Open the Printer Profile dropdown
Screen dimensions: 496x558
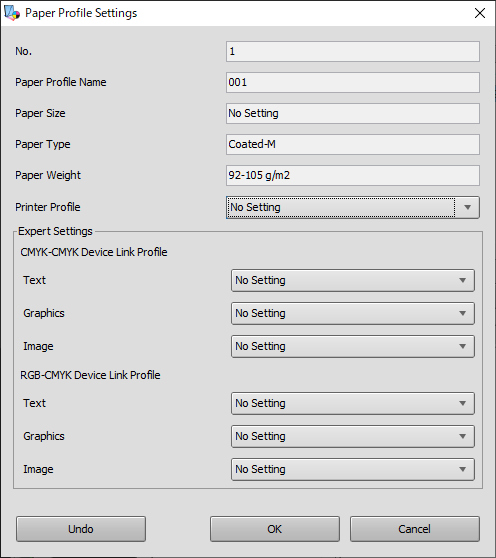click(x=353, y=207)
